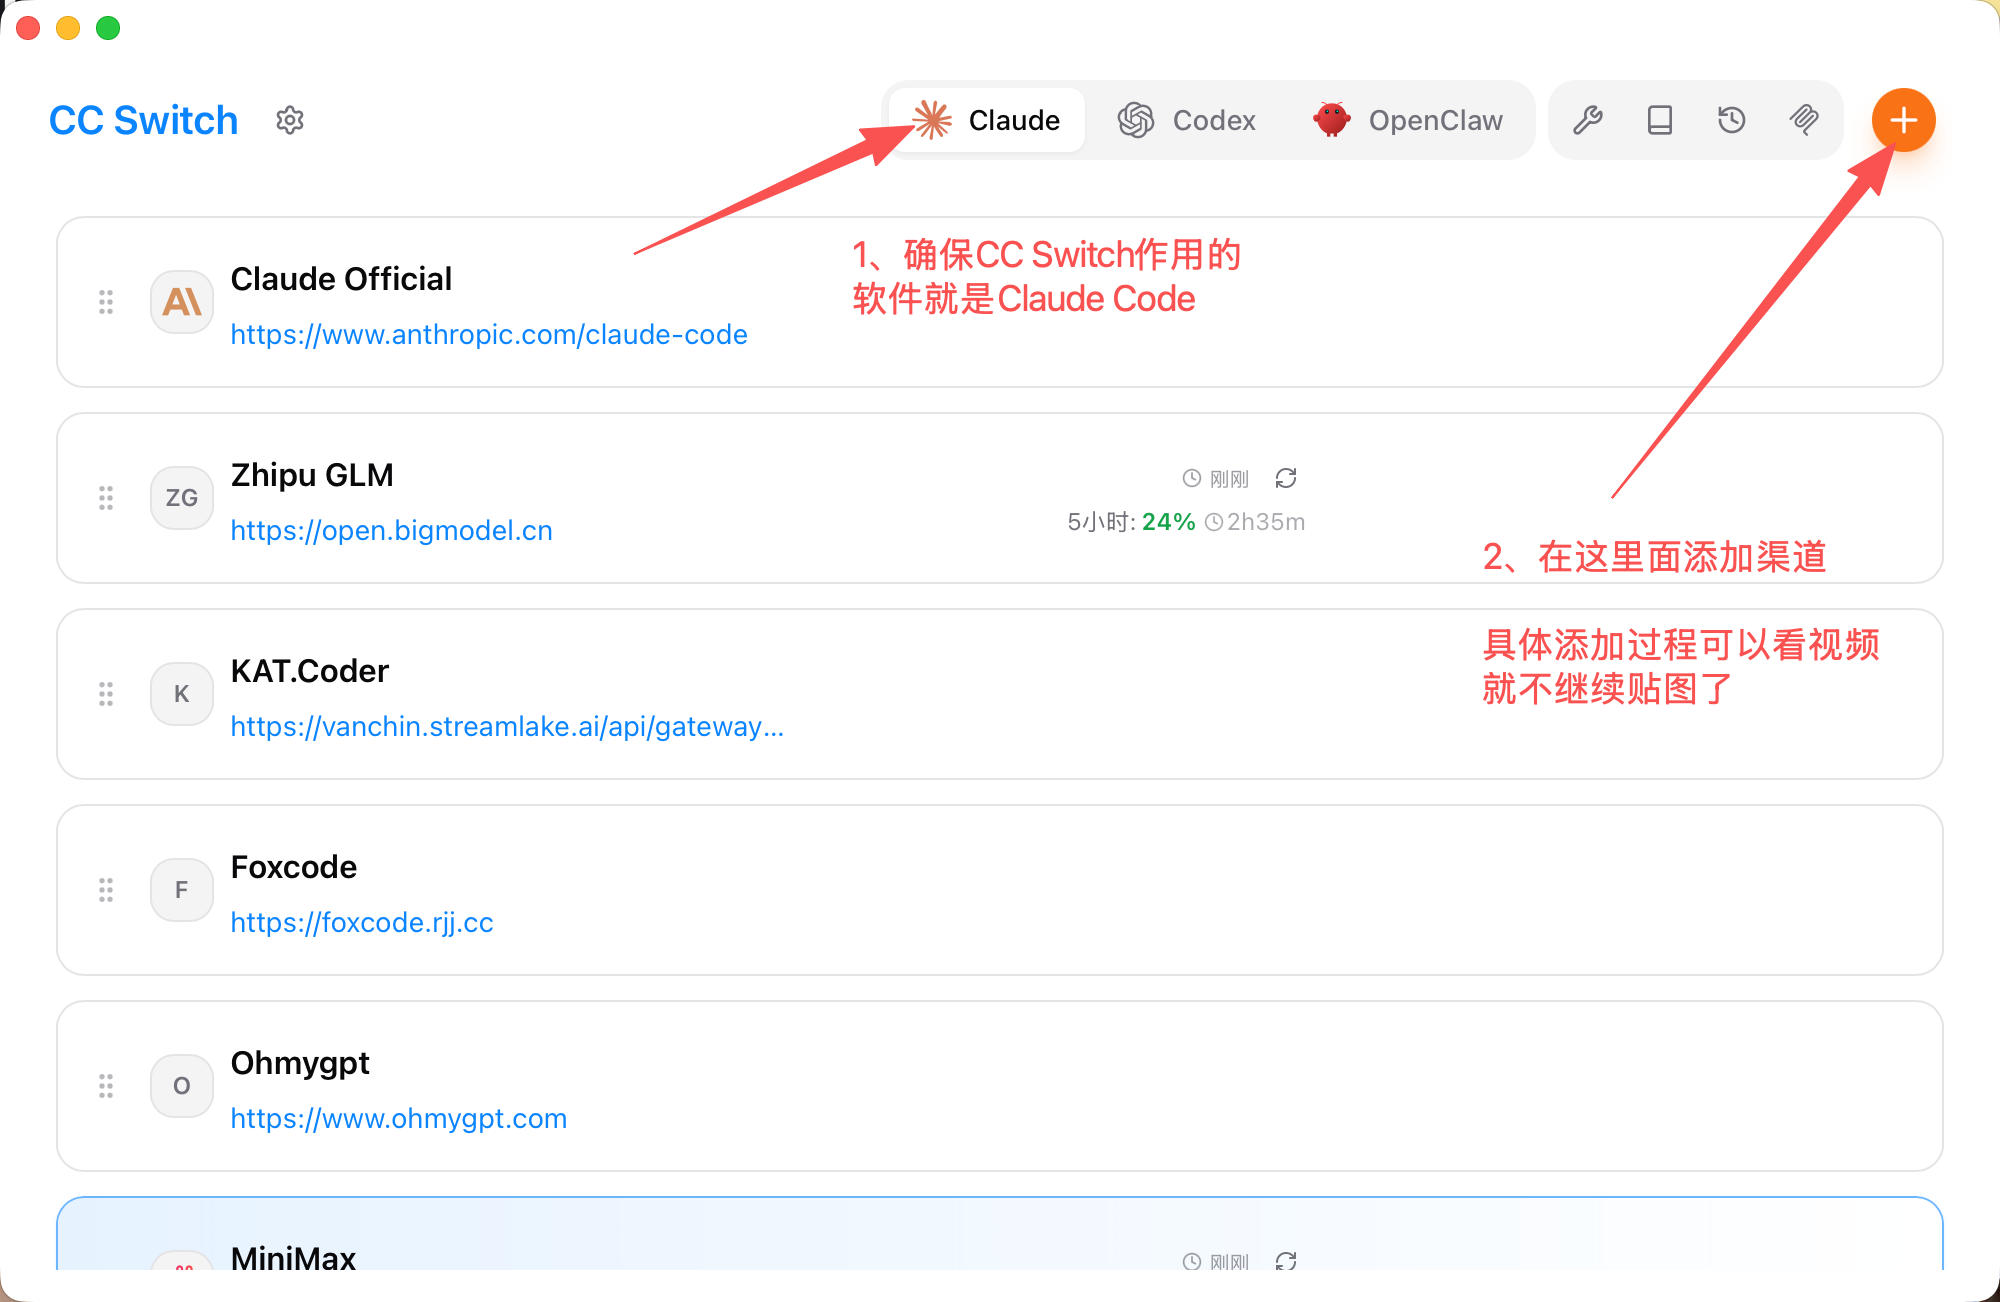The width and height of the screenshot is (2000, 1302).
Task: Click the drag handle for Claude Official
Action: [x=106, y=302]
